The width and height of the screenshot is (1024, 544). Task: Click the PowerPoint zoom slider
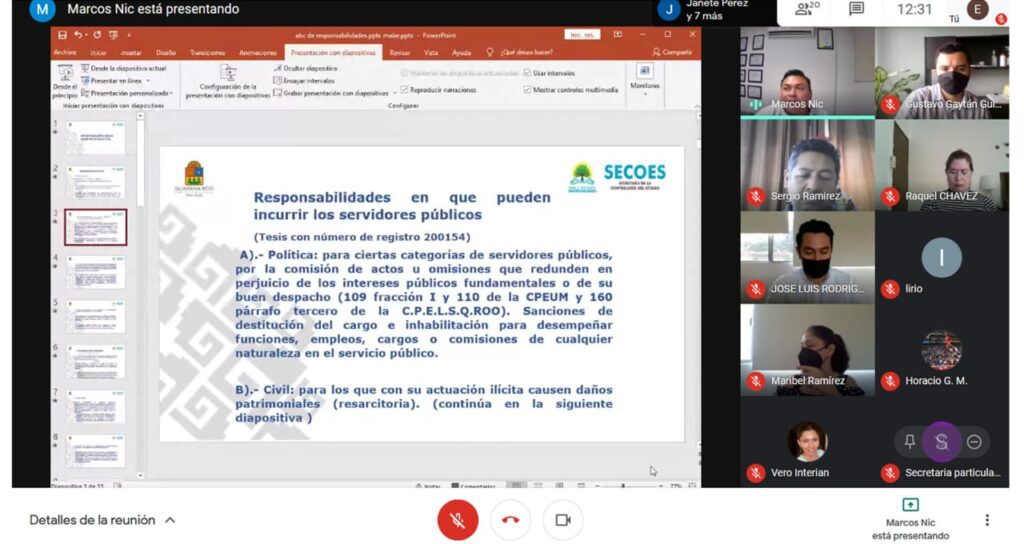click(x=625, y=485)
